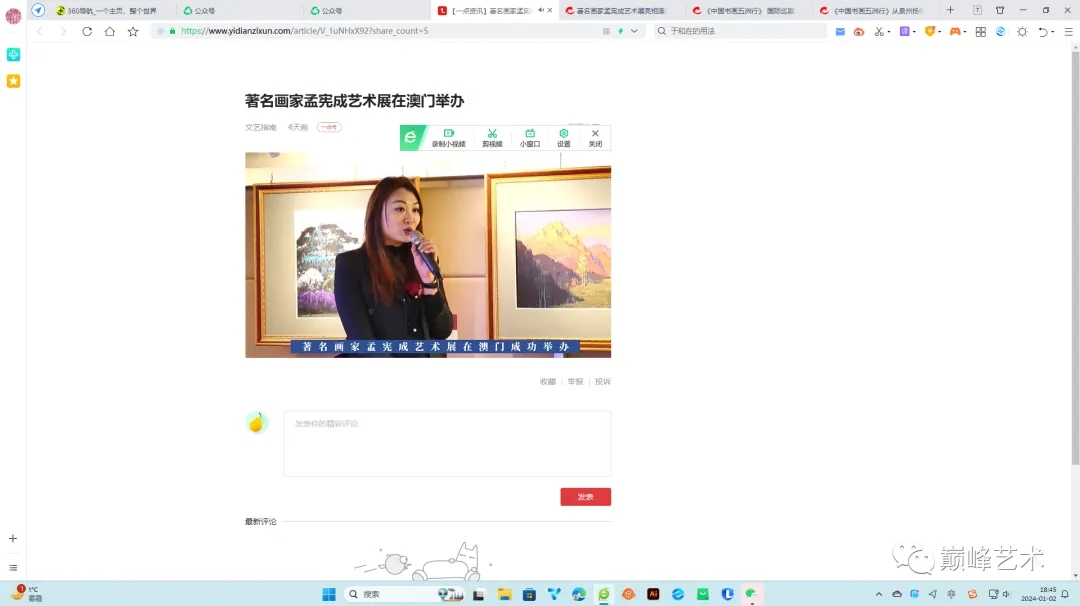Image resolution: width=1080 pixels, height=606 pixels.
Task: Open the hamburger main menu
Action: tap(1066, 31)
